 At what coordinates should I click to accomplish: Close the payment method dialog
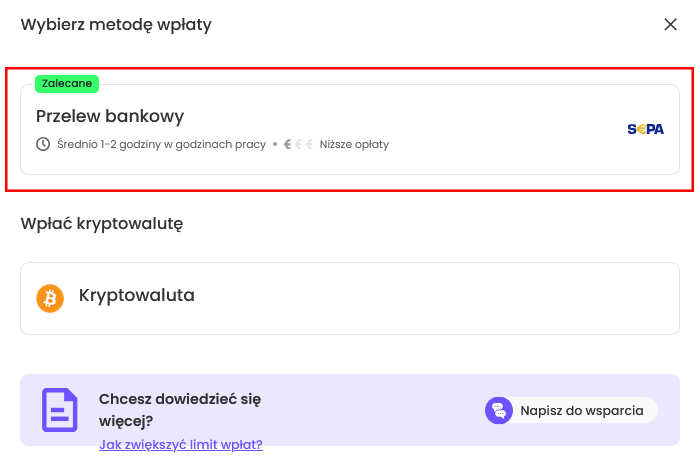coord(670,25)
